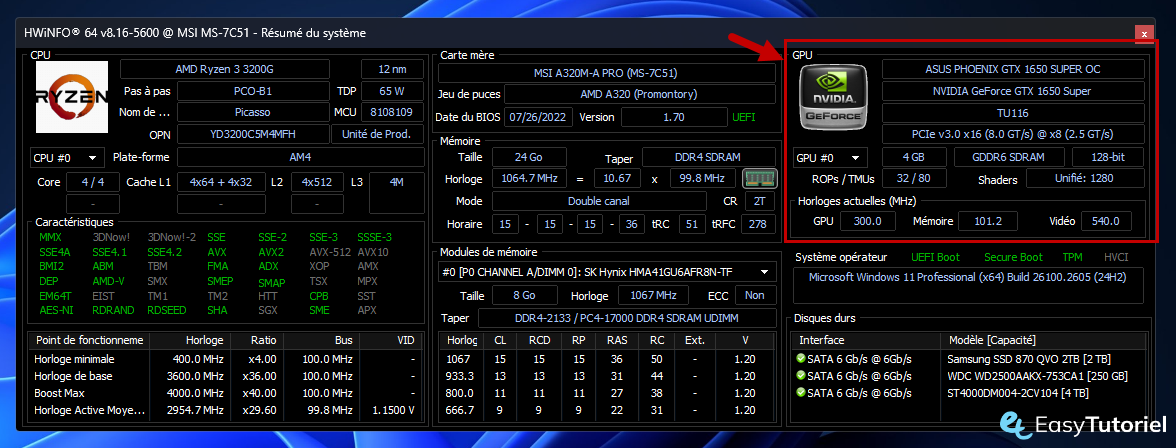Viewport: 1176px width, 448px height.
Task: Click the 65 W TDP value
Action: 394,92
